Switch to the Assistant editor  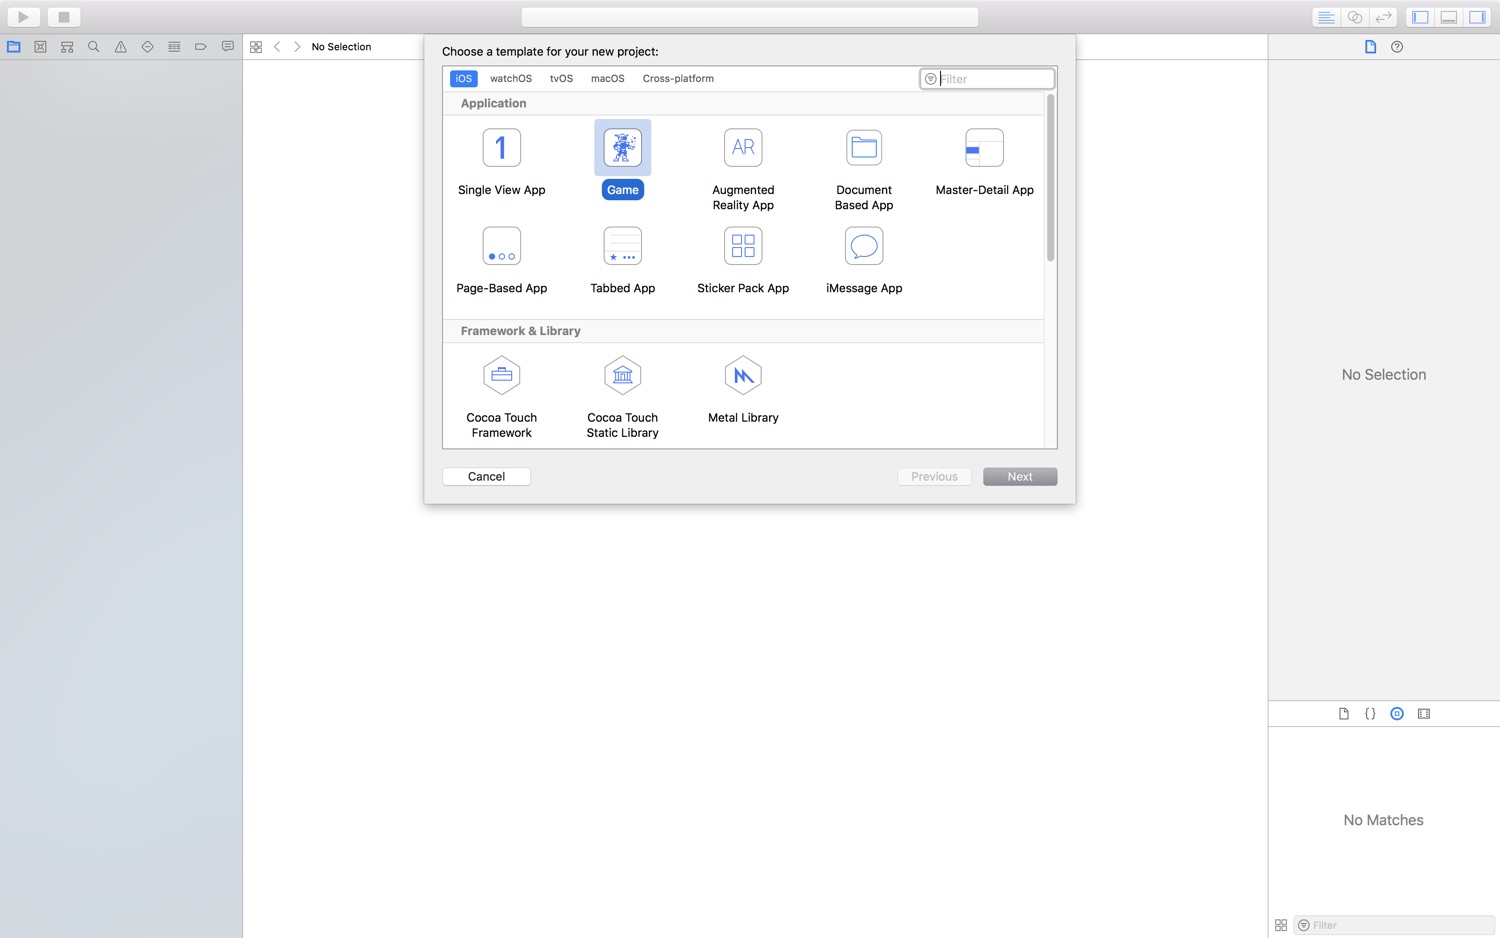[1355, 17]
